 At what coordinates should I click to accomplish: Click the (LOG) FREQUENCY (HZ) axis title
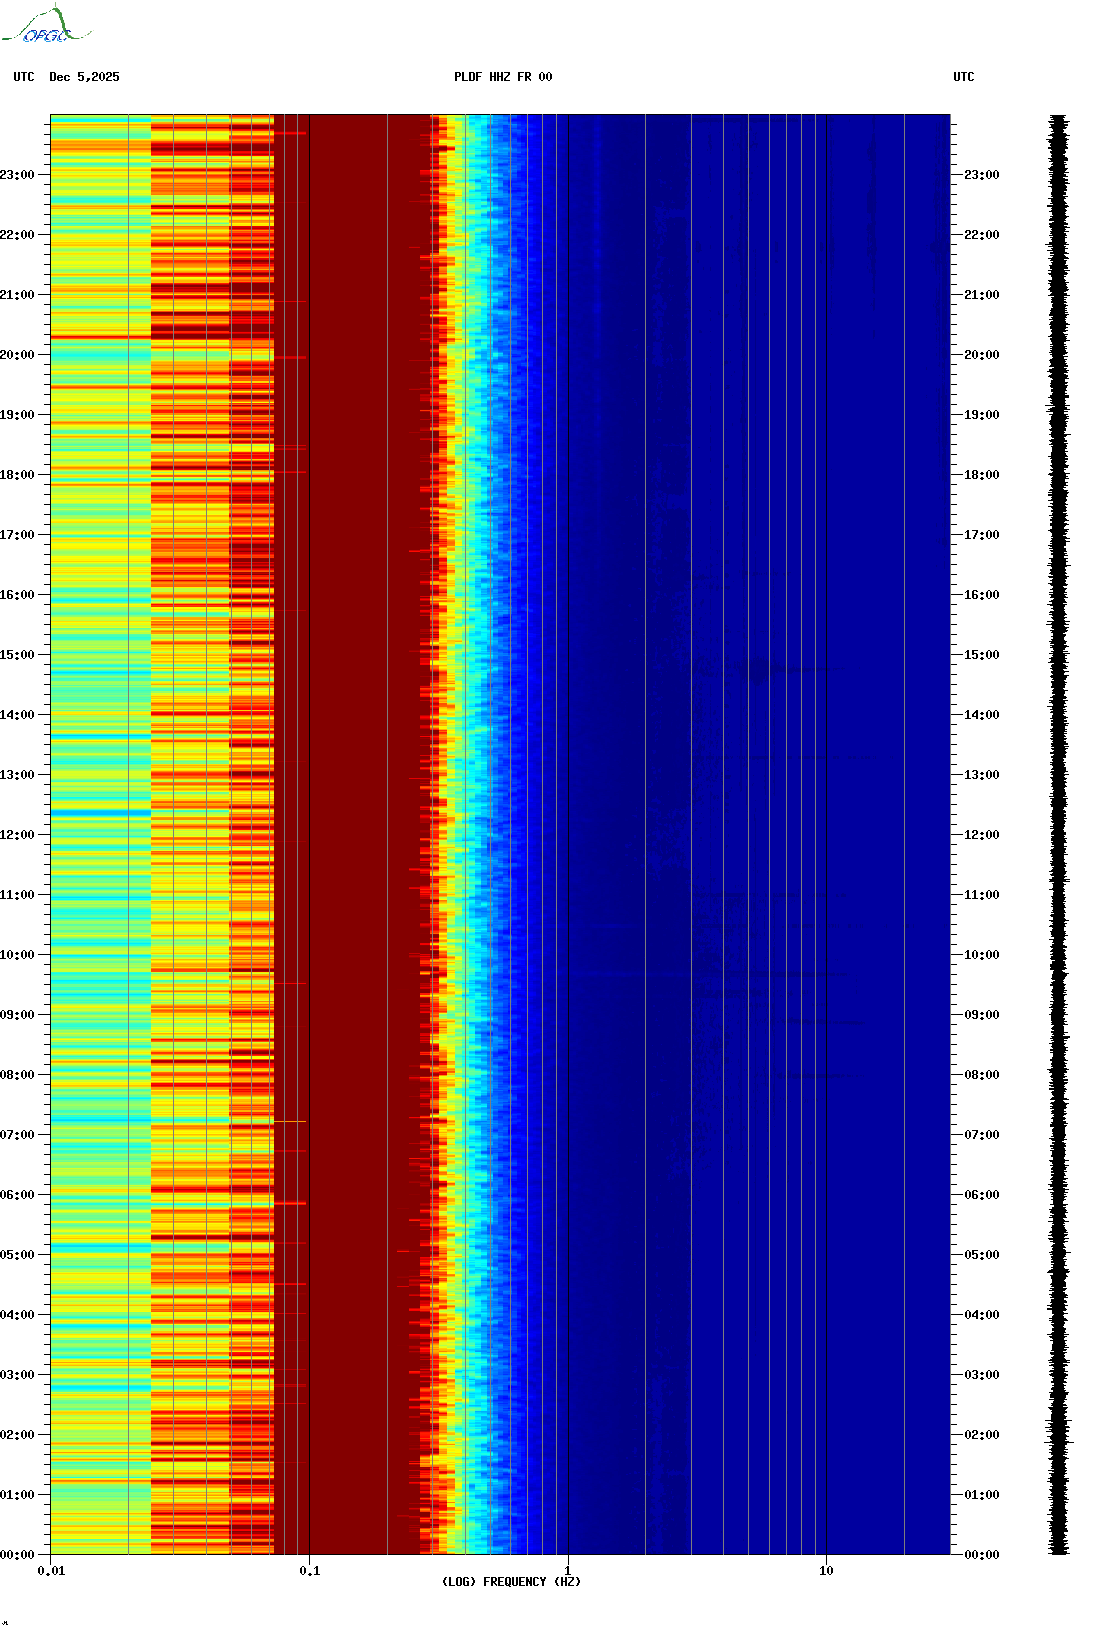coord(511,1582)
